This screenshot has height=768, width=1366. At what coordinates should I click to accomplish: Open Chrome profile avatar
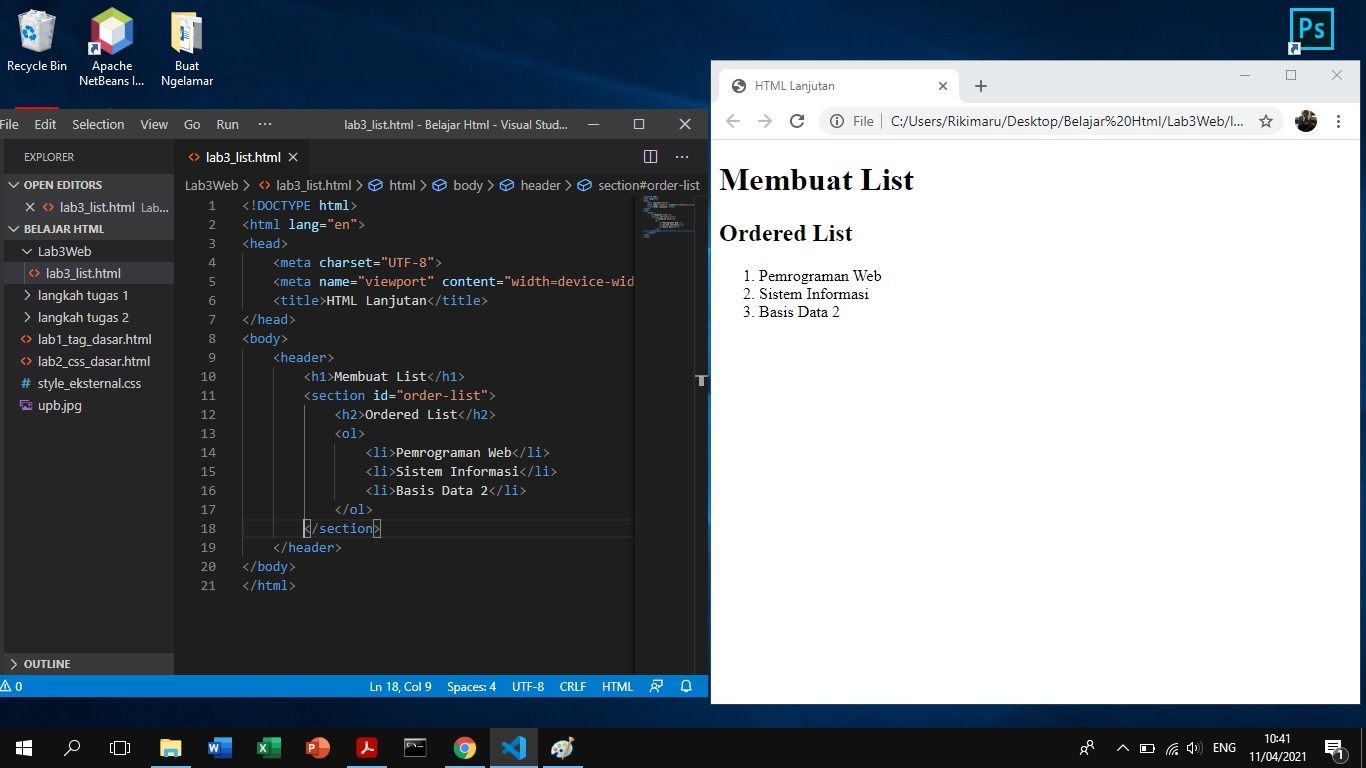pos(1306,121)
